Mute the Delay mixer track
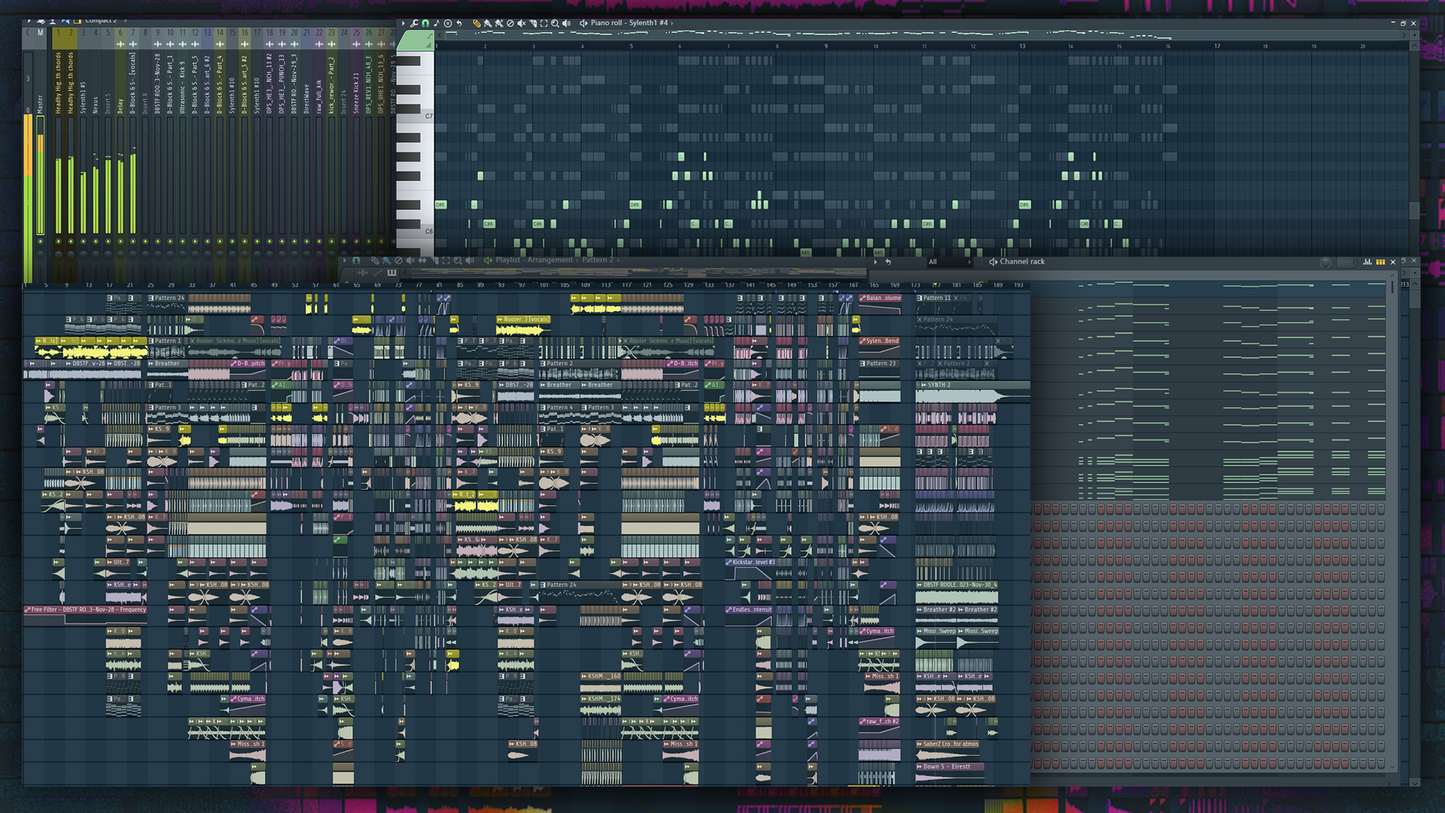 (121, 241)
